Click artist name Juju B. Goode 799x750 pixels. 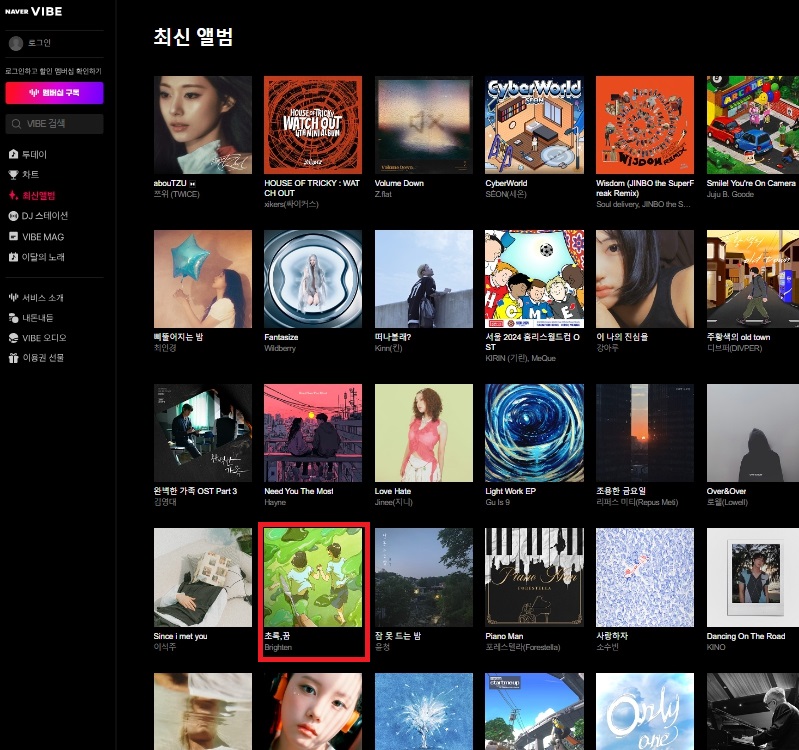pyautogui.click(x=730, y=194)
